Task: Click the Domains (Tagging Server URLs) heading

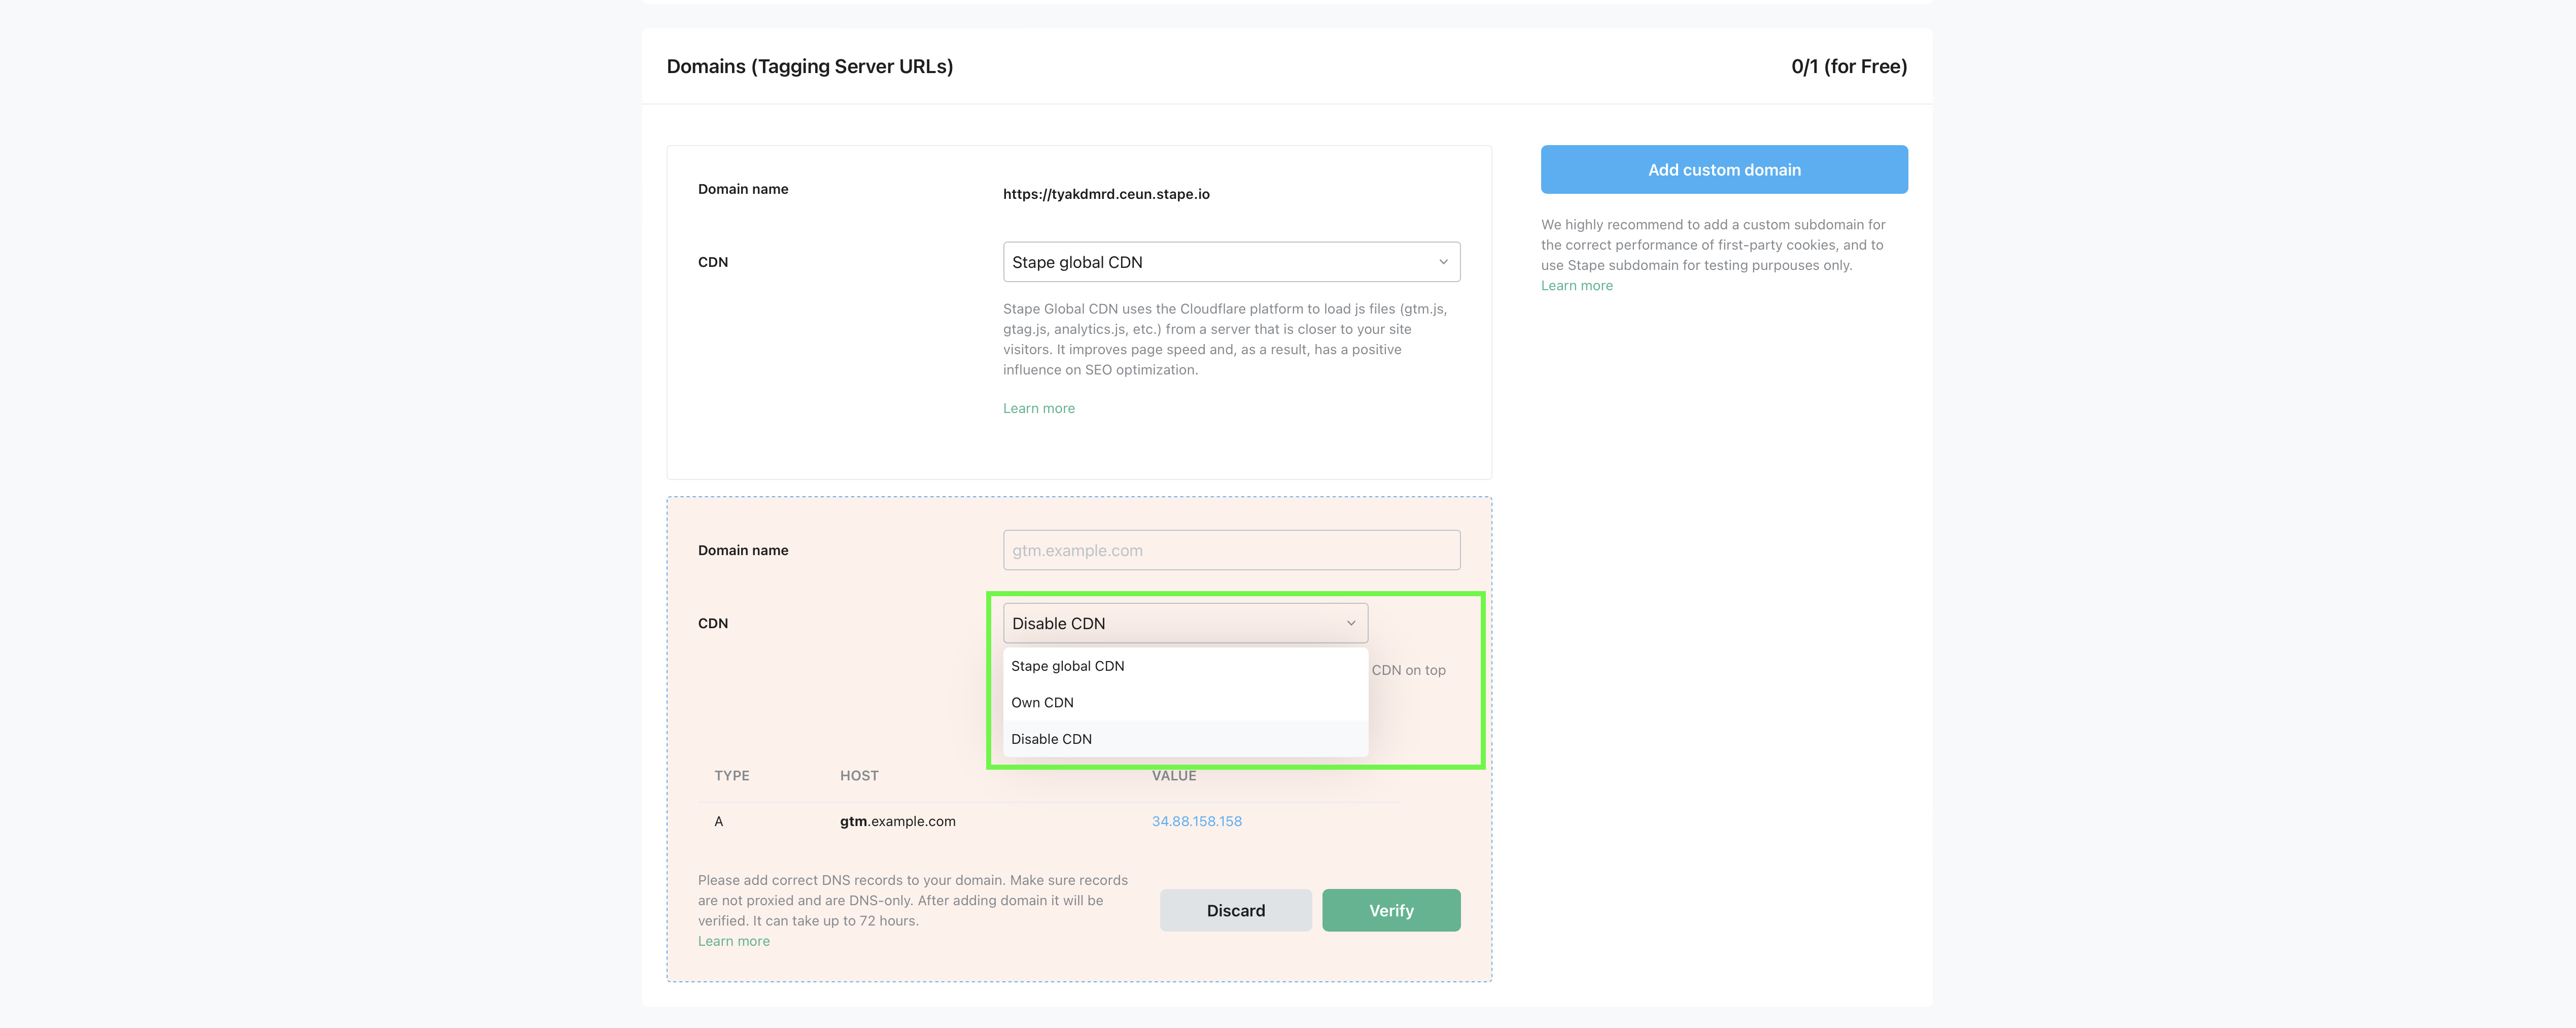Action: pyautogui.click(x=809, y=66)
